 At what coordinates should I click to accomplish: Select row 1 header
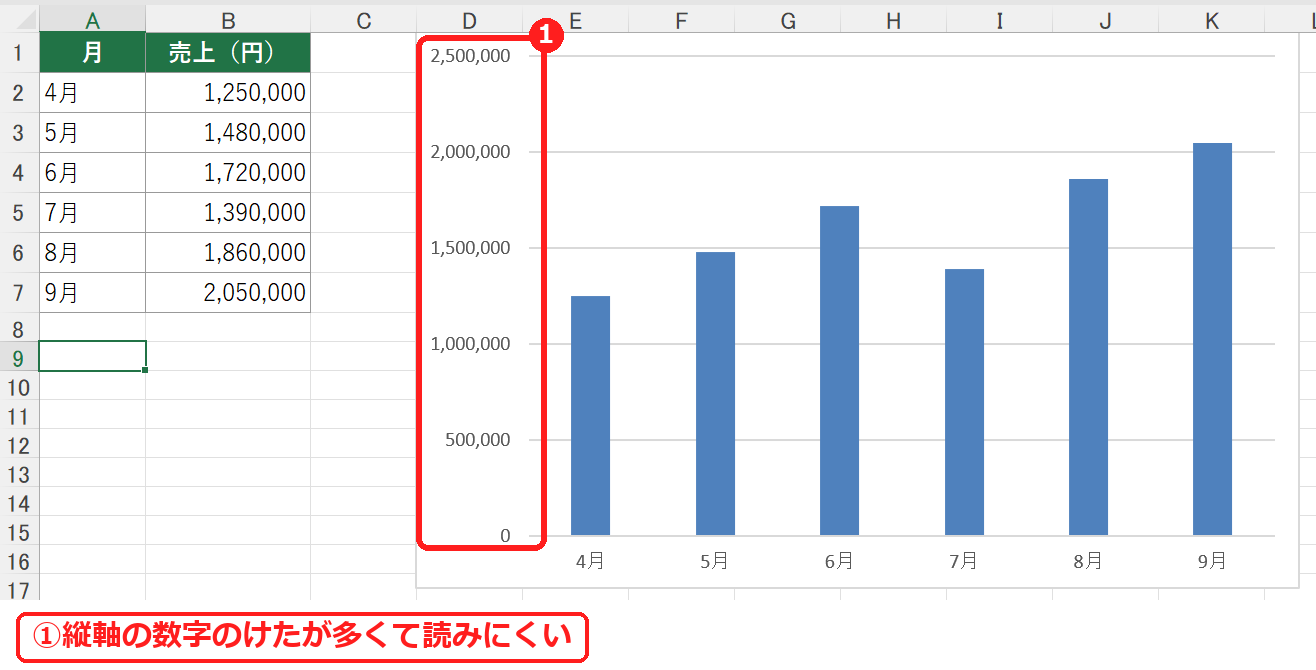point(19,53)
